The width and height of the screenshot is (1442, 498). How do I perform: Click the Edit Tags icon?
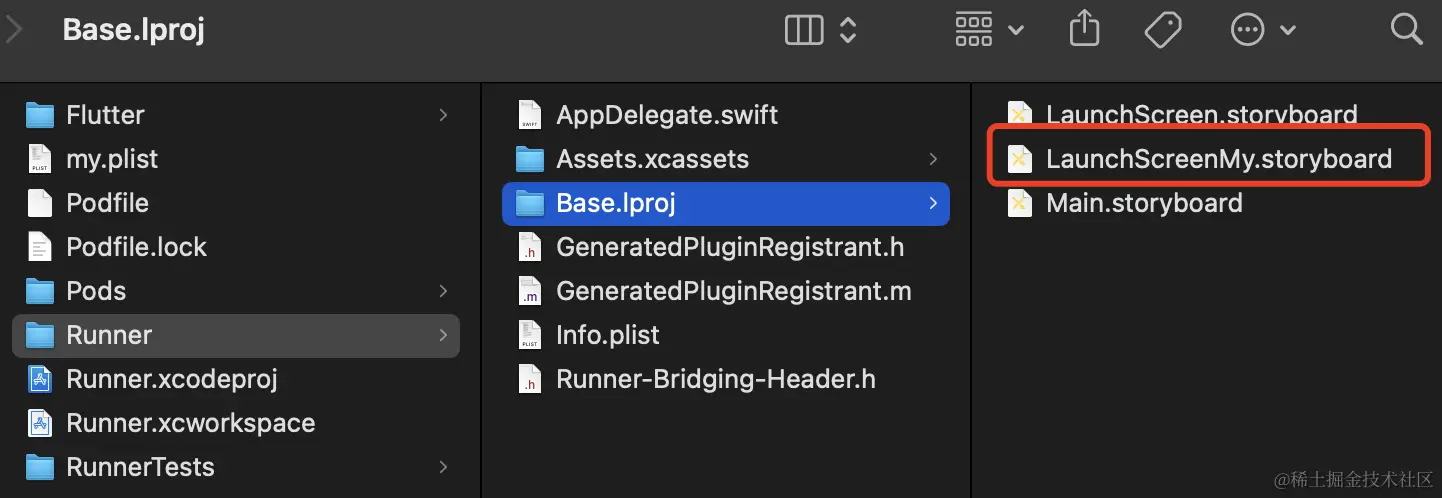tap(1163, 30)
